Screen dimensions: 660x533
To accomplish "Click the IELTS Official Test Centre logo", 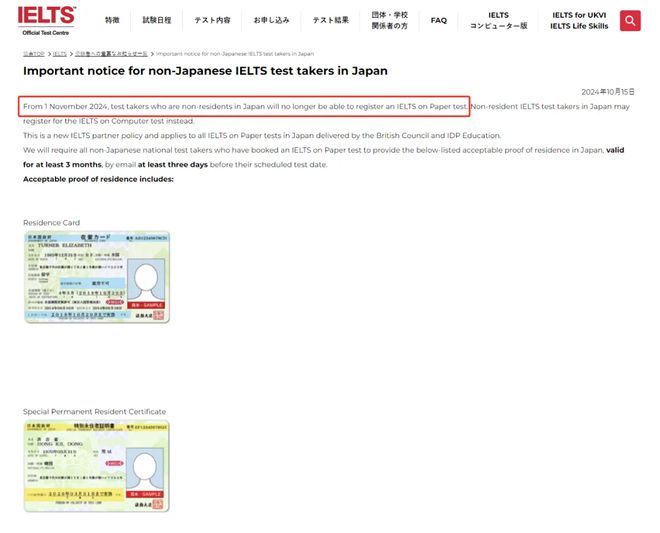I will 46,21.
